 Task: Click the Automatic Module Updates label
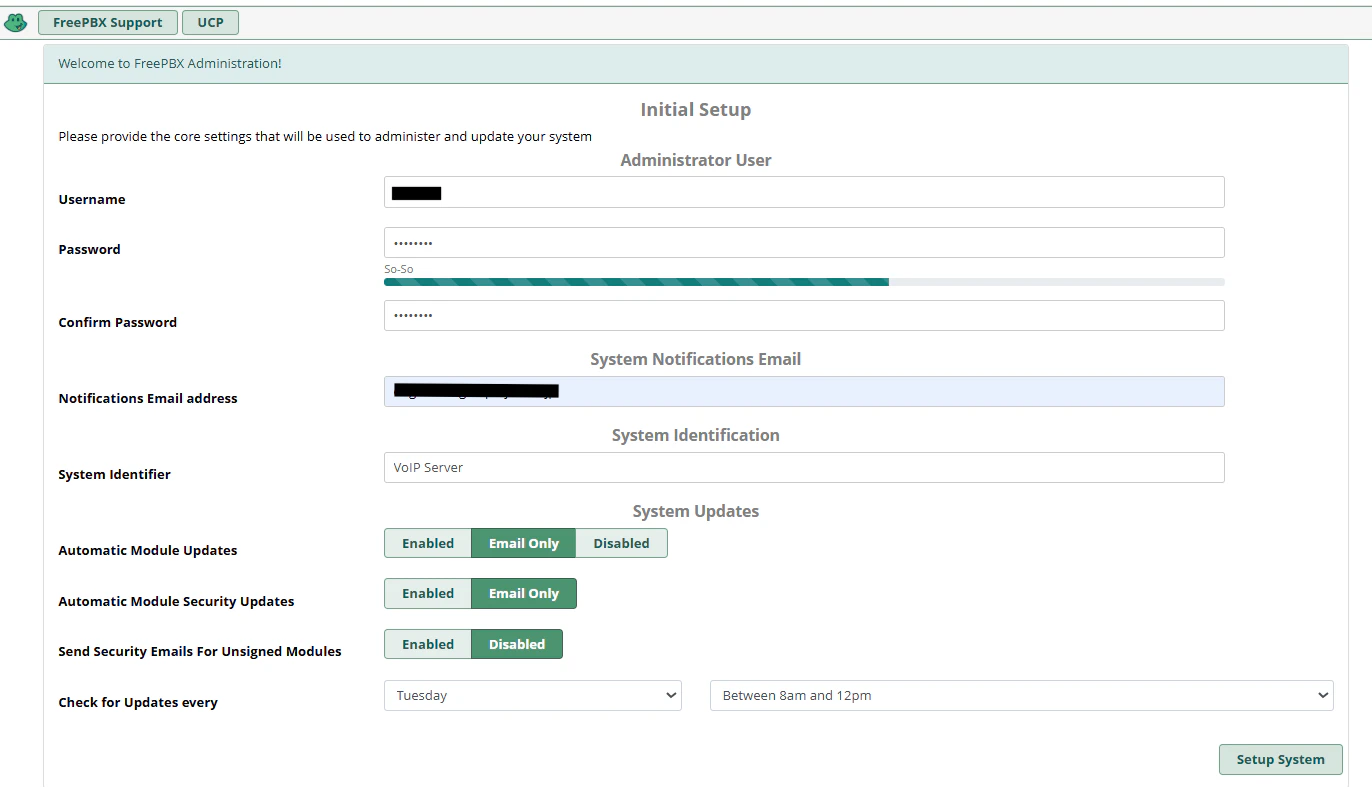[x=148, y=550]
